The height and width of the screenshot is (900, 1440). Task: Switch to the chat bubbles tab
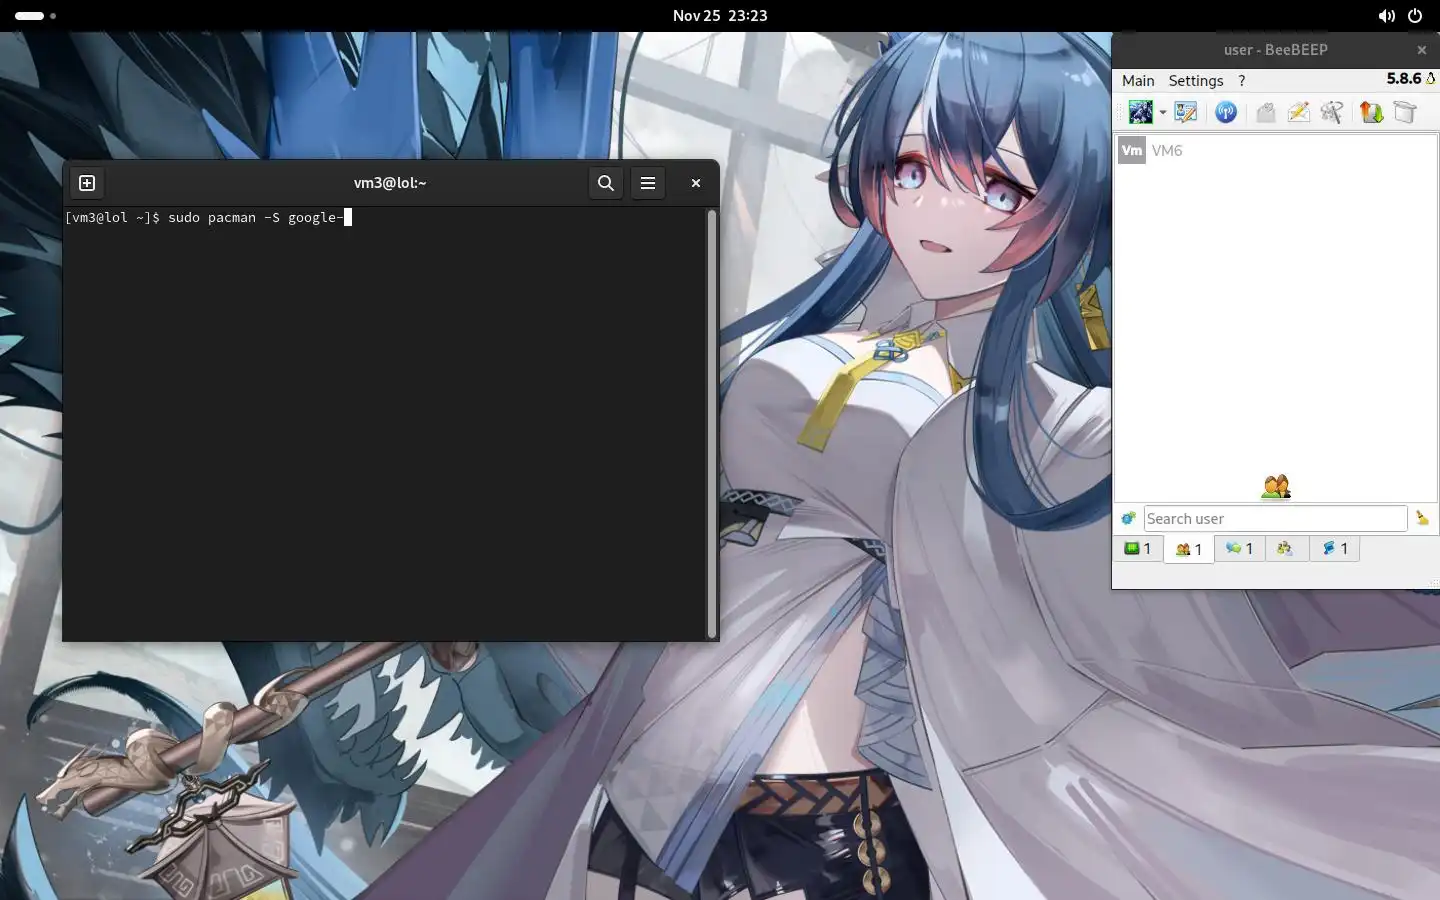[x=1239, y=548]
